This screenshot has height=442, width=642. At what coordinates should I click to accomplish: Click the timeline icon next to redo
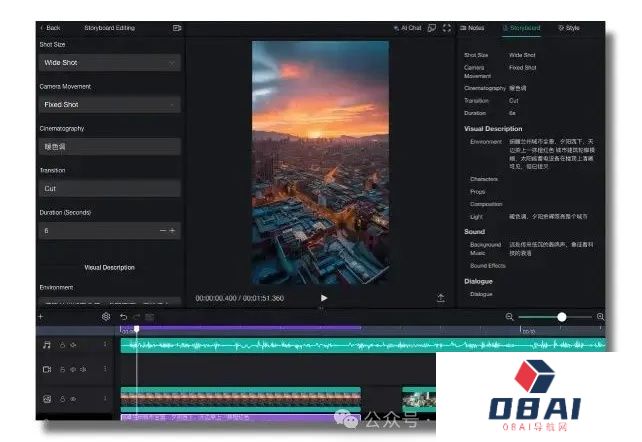pyautogui.click(x=149, y=317)
